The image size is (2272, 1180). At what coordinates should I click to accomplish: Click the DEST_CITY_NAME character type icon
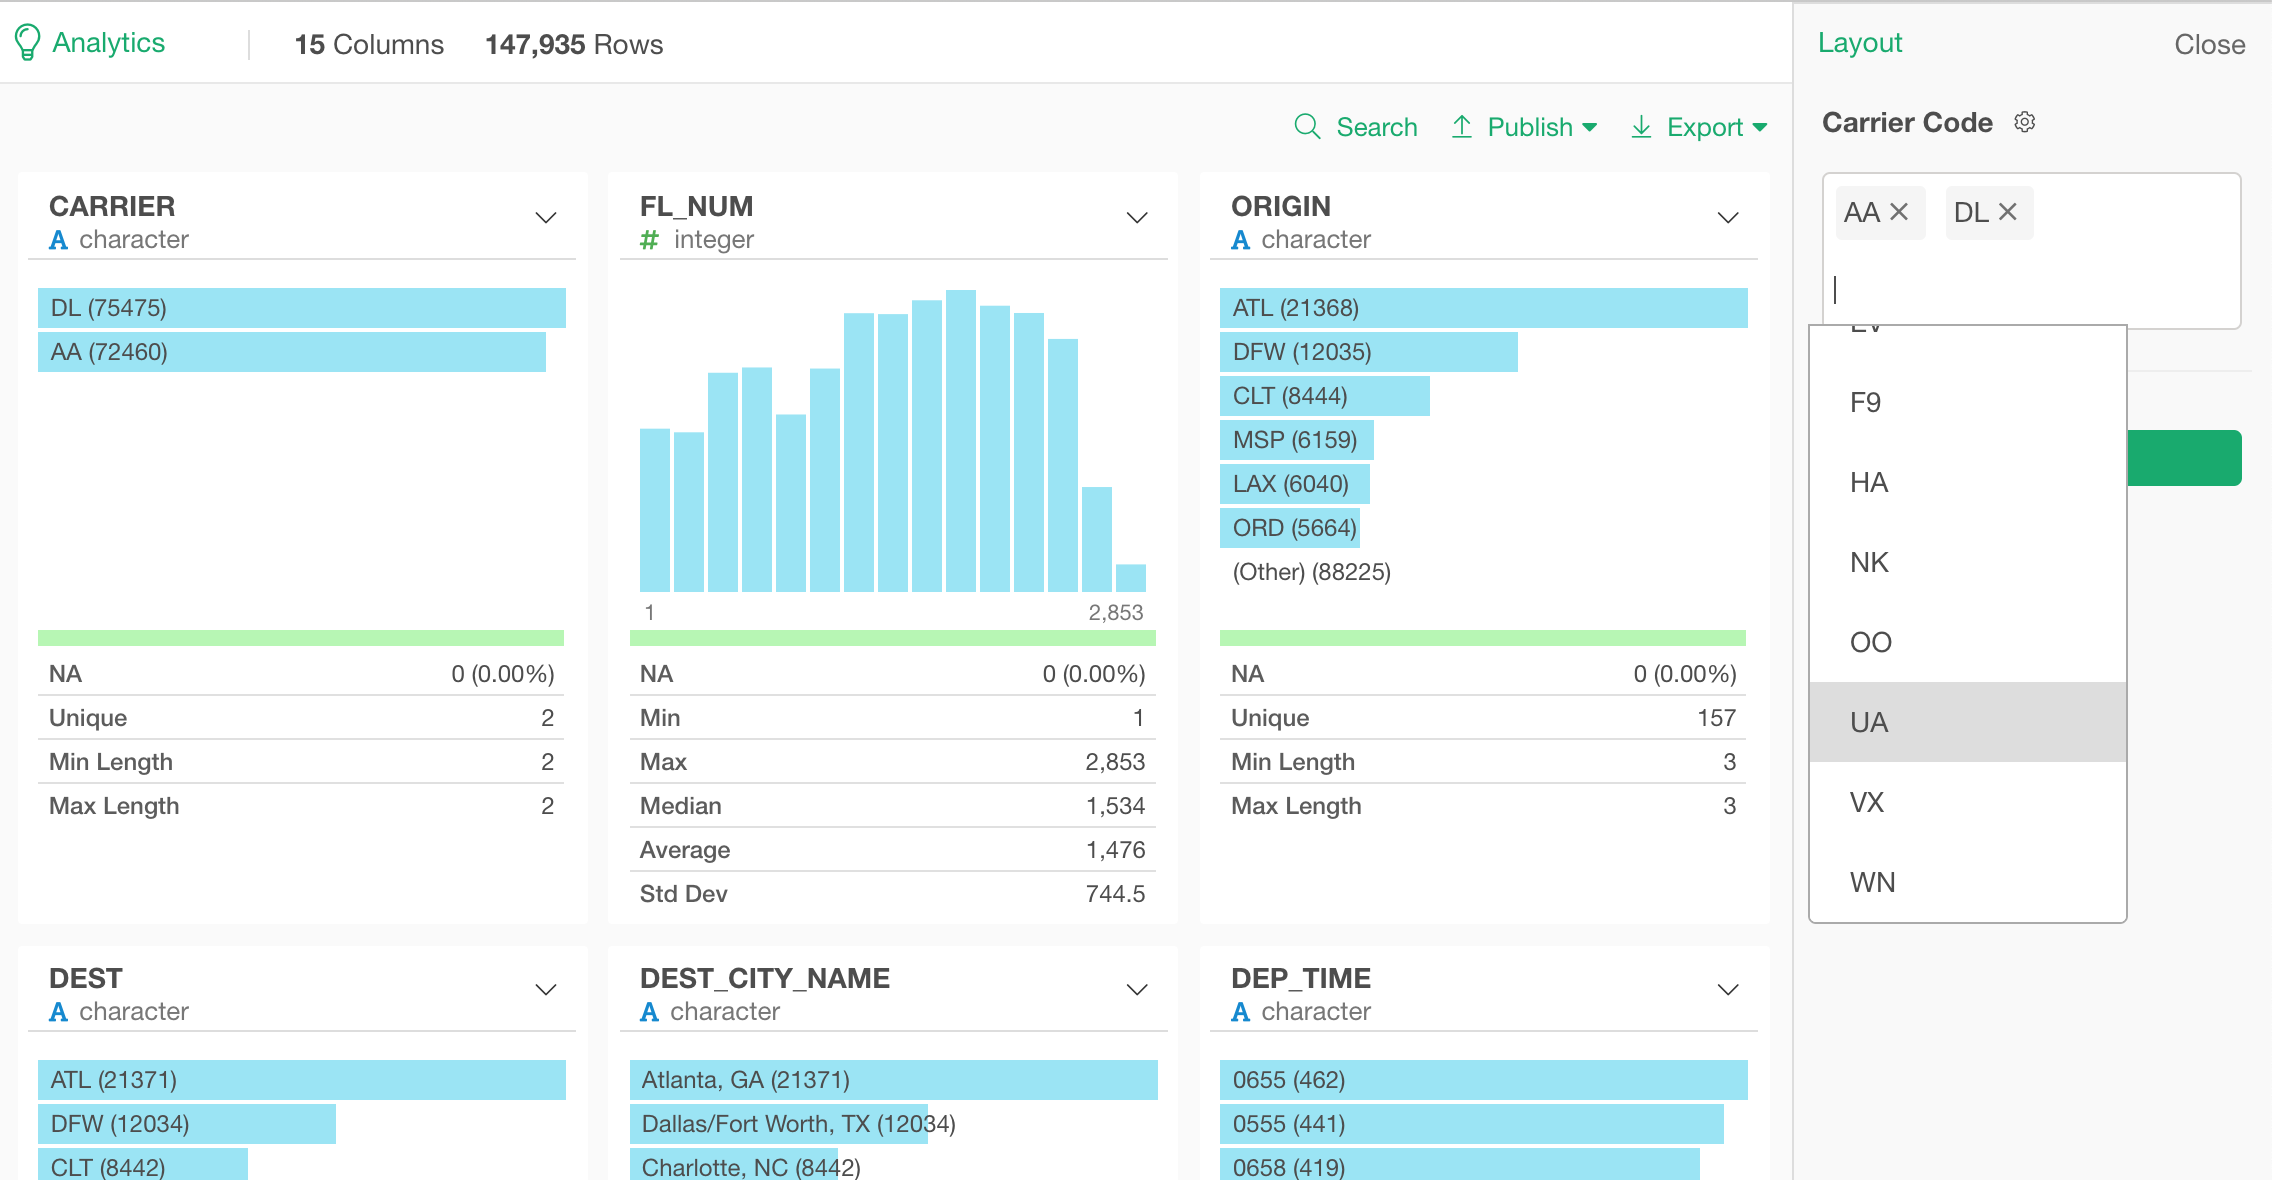click(650, 1012)
